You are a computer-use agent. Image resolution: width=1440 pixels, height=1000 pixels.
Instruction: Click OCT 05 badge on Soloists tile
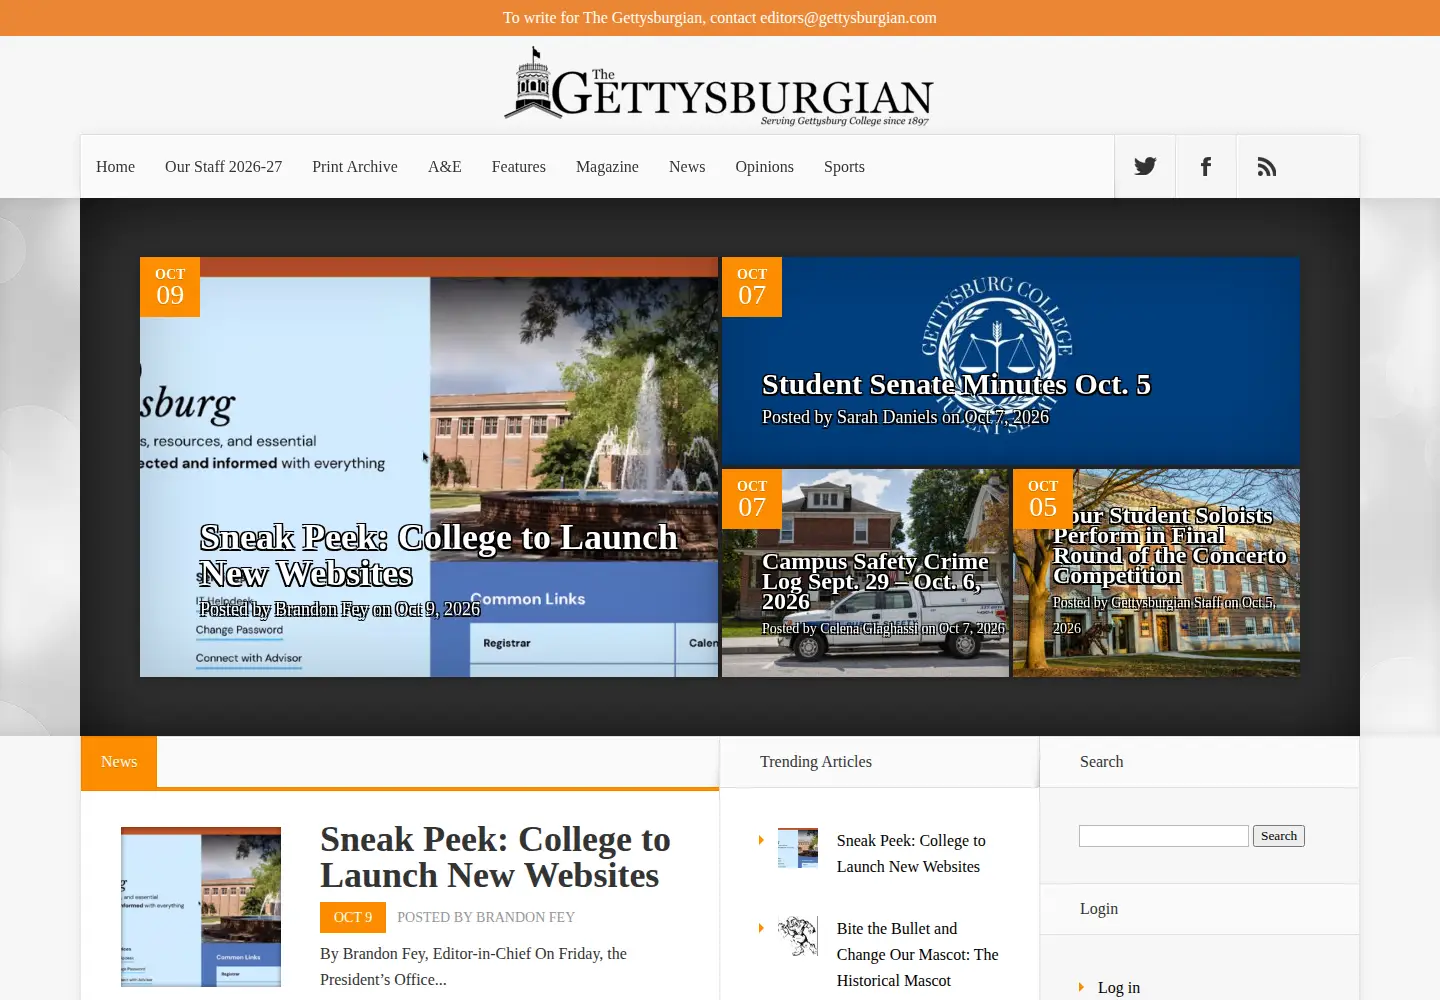coord(1043,499)
